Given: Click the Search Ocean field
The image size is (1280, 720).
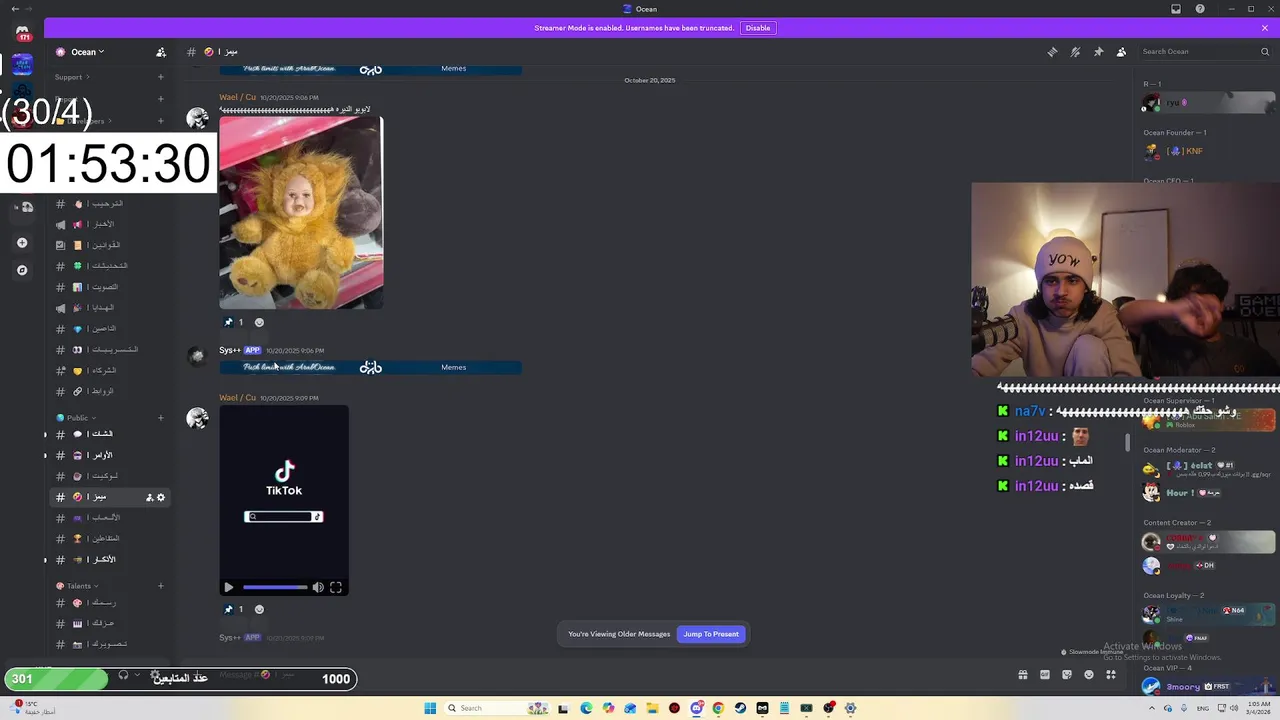Looking at the screenshot, I should coord(1204,52).
